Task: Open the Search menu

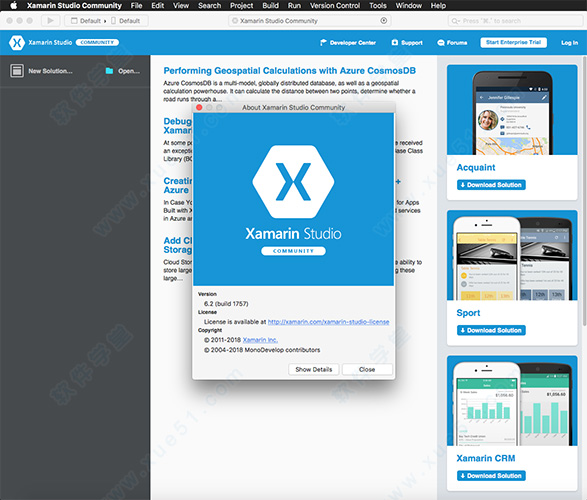Action: coord(209,5)
